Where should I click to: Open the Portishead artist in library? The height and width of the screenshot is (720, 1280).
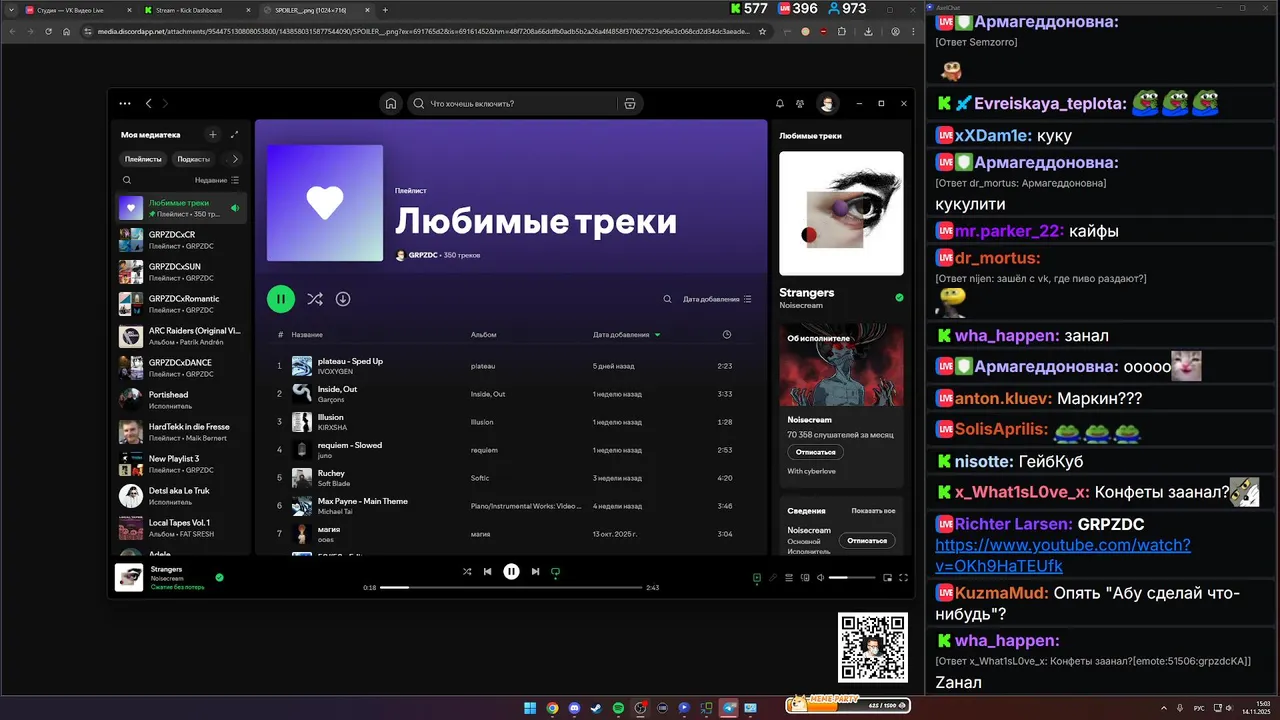[180, 400]
